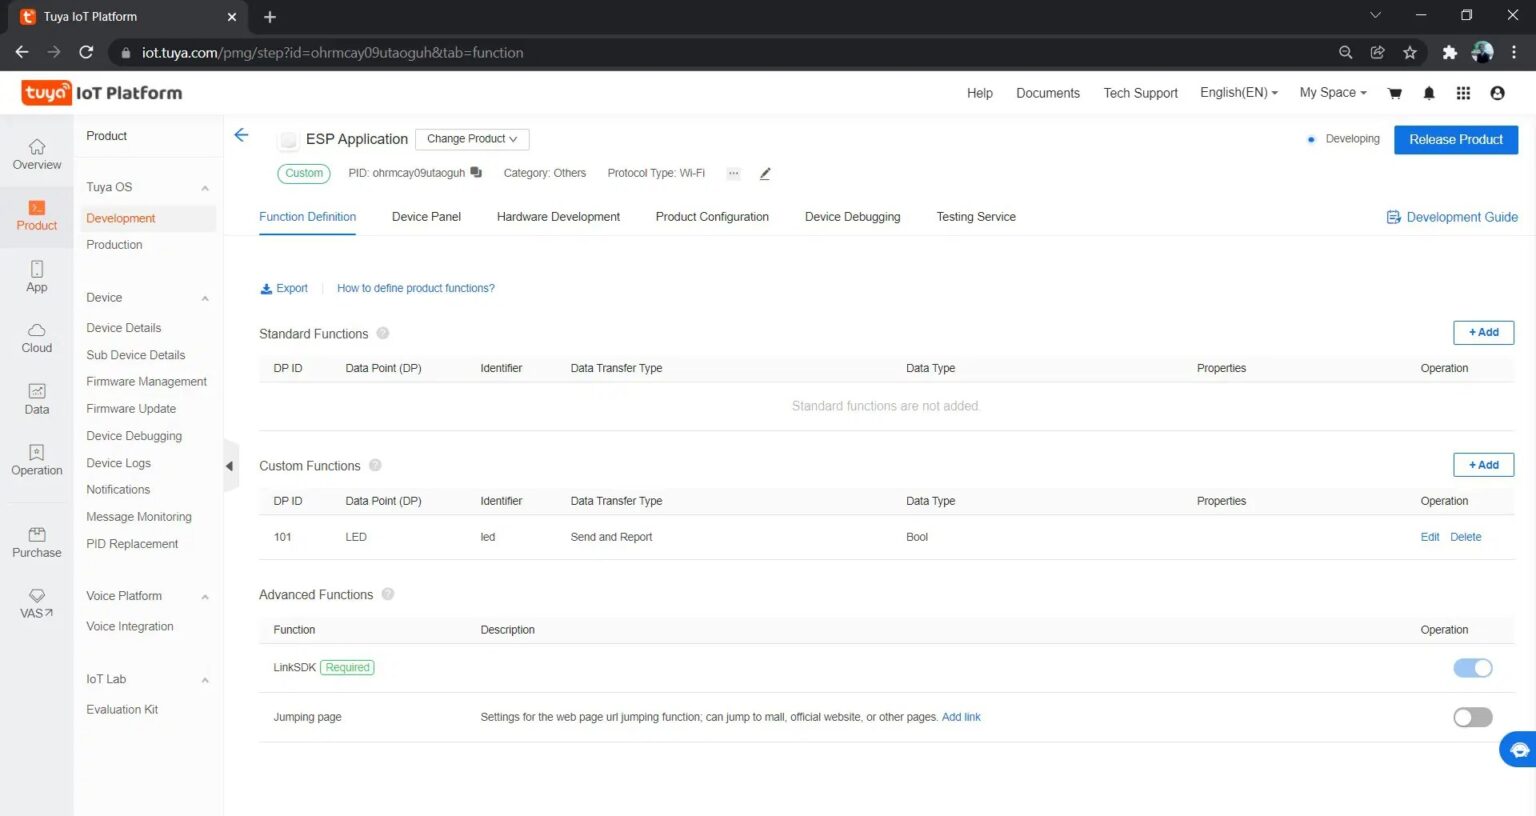This screenshot has height=816, width=1536.
Task: Open the apps grid icon in header
Action: coord(1462,92)
